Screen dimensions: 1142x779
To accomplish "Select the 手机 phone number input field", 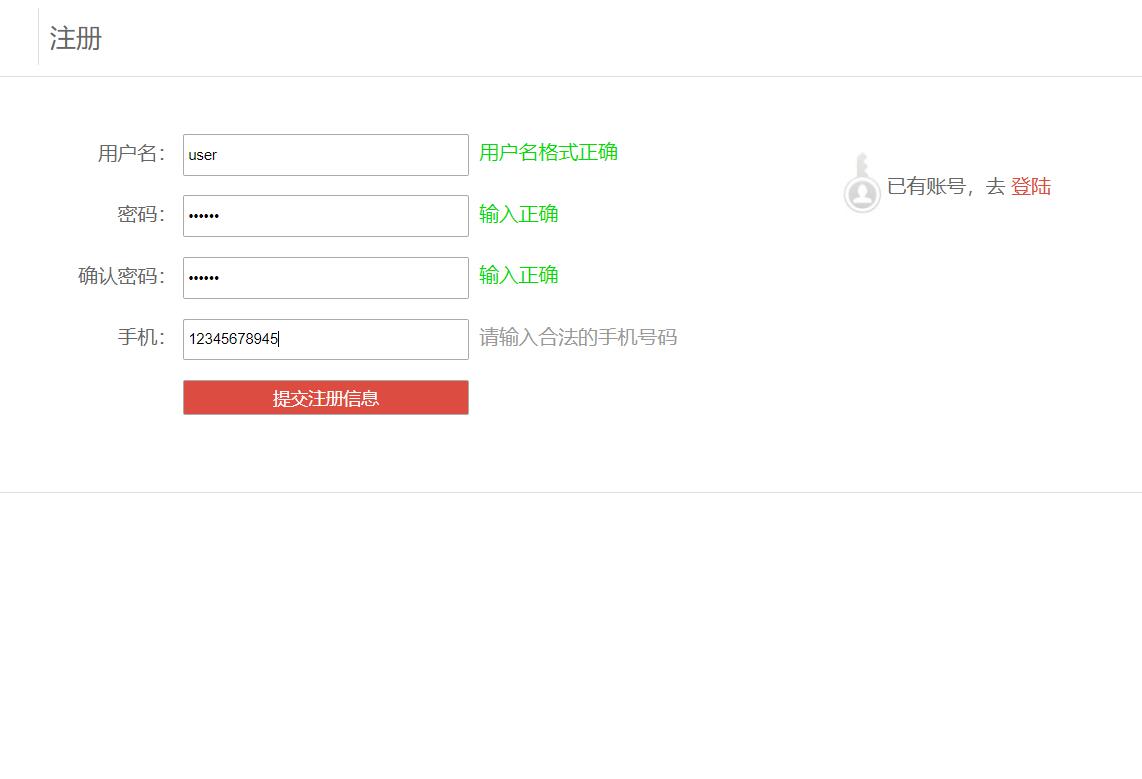I will pyautogui.click(x=325, y=339).
